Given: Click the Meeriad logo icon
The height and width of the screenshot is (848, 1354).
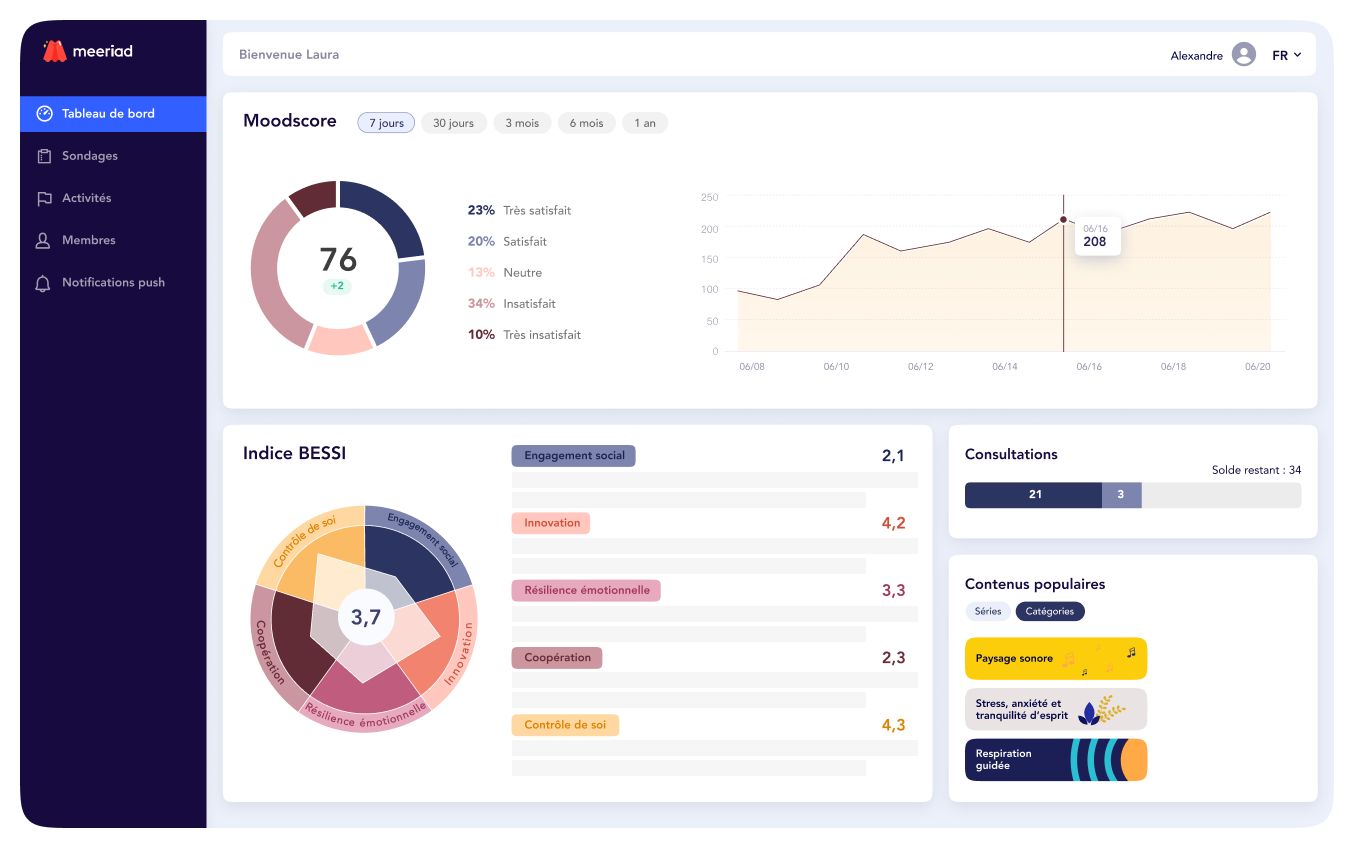Looking at the screenshot, I should pos(54,51).
